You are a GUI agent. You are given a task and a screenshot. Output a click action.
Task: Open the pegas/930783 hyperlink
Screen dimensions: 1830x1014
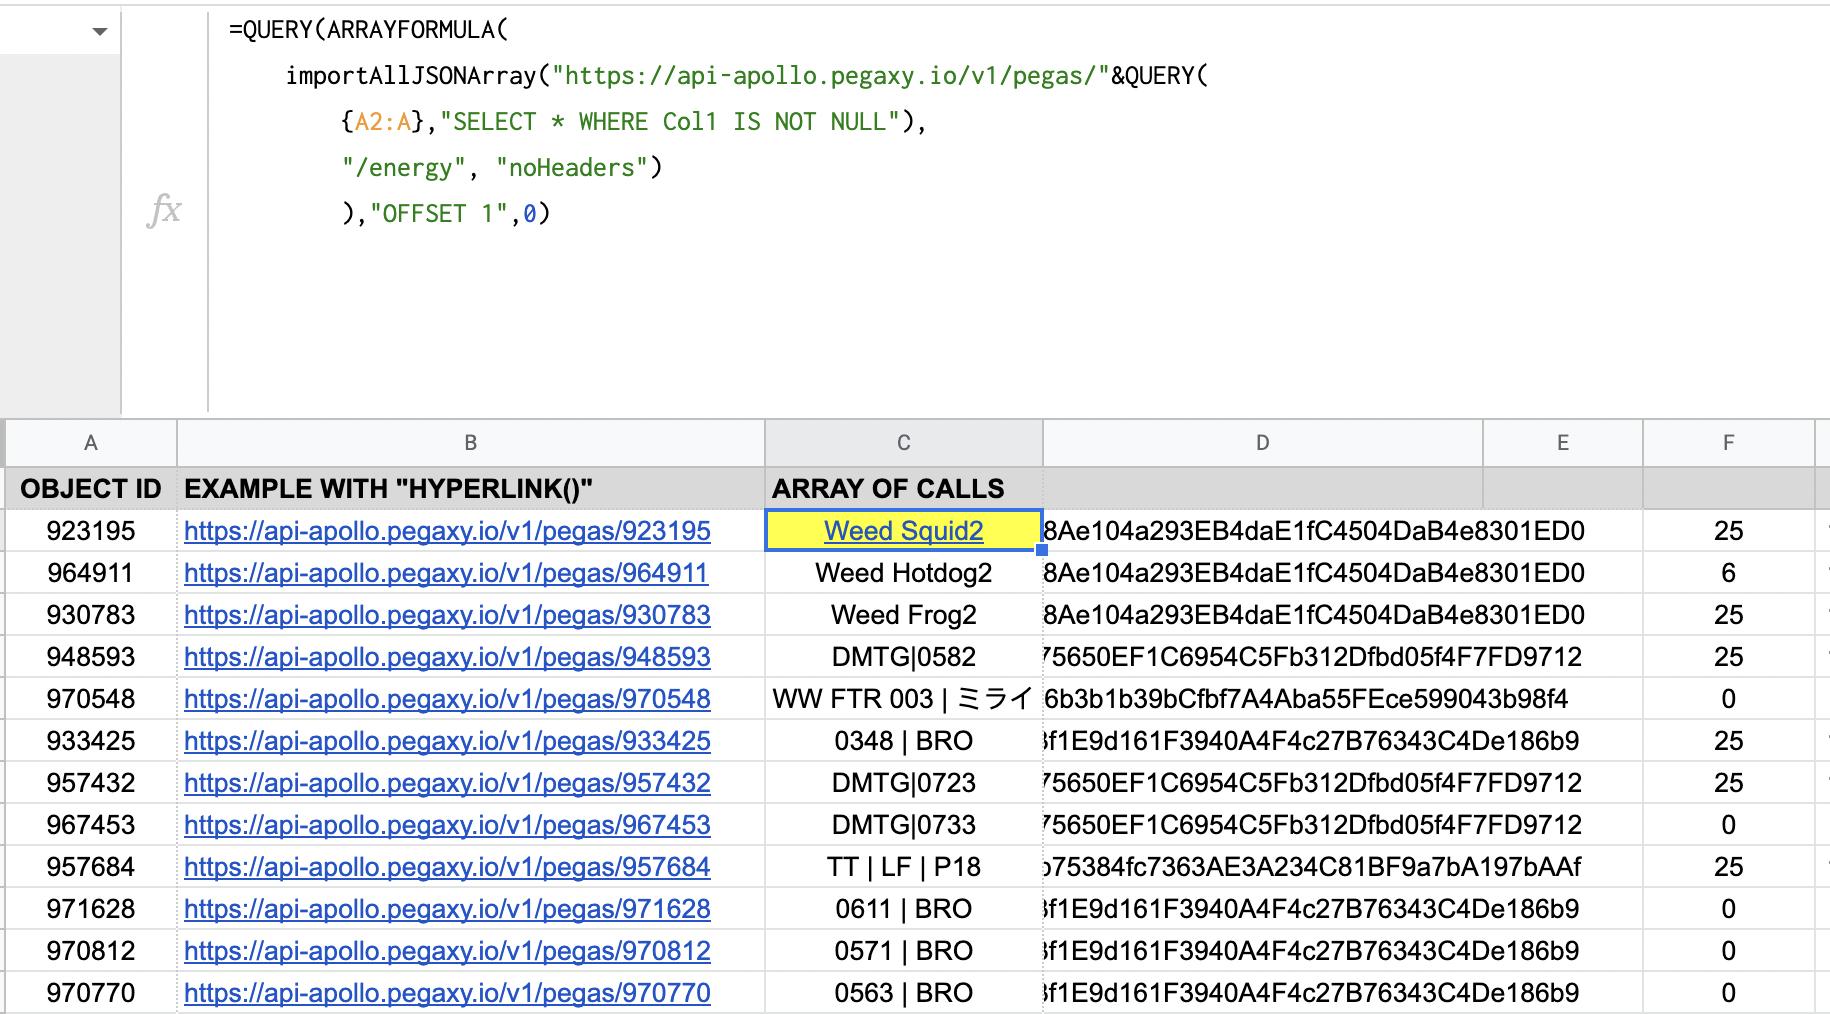(447, 615)
